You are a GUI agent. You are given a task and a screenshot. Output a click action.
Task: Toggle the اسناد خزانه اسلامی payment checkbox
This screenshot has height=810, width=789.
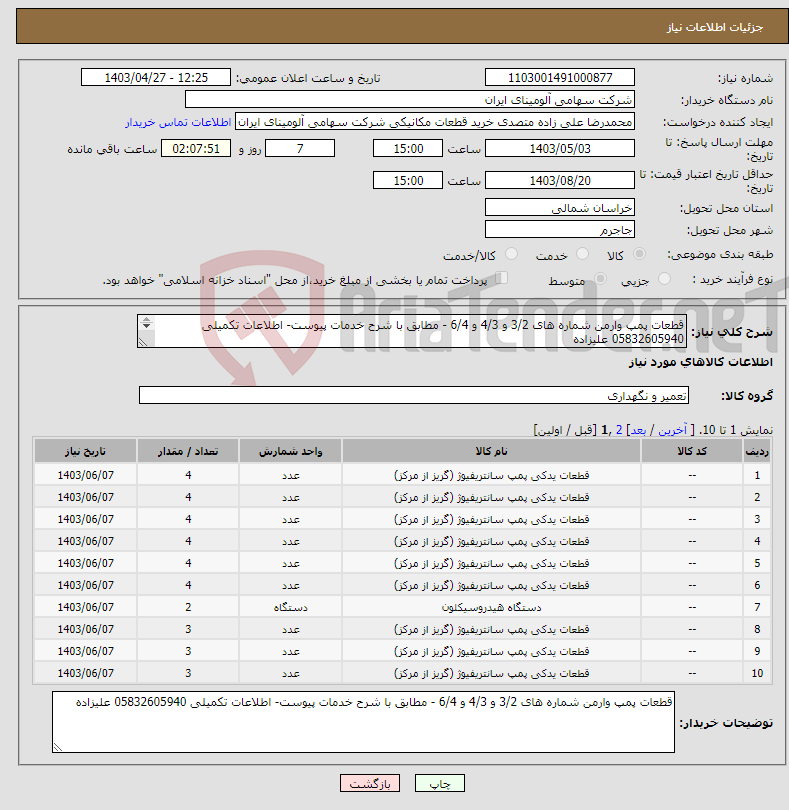pyautogui.click(x=501, y=278)
